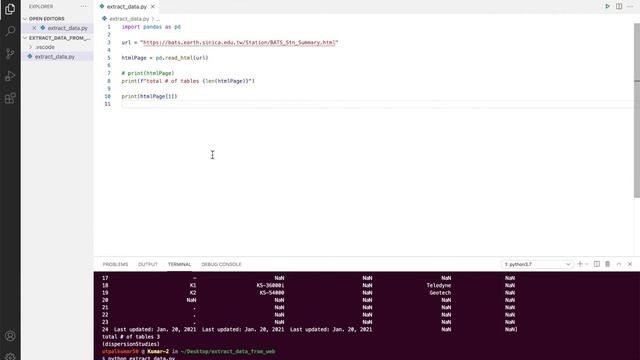Select extract_data.py under Open Editors
This screenshot has width=640, height=360.
point(67,28)
